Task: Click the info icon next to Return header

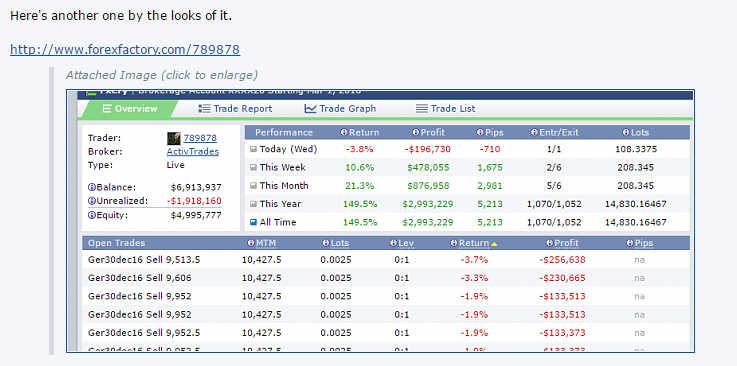Action: click(344, 133)
